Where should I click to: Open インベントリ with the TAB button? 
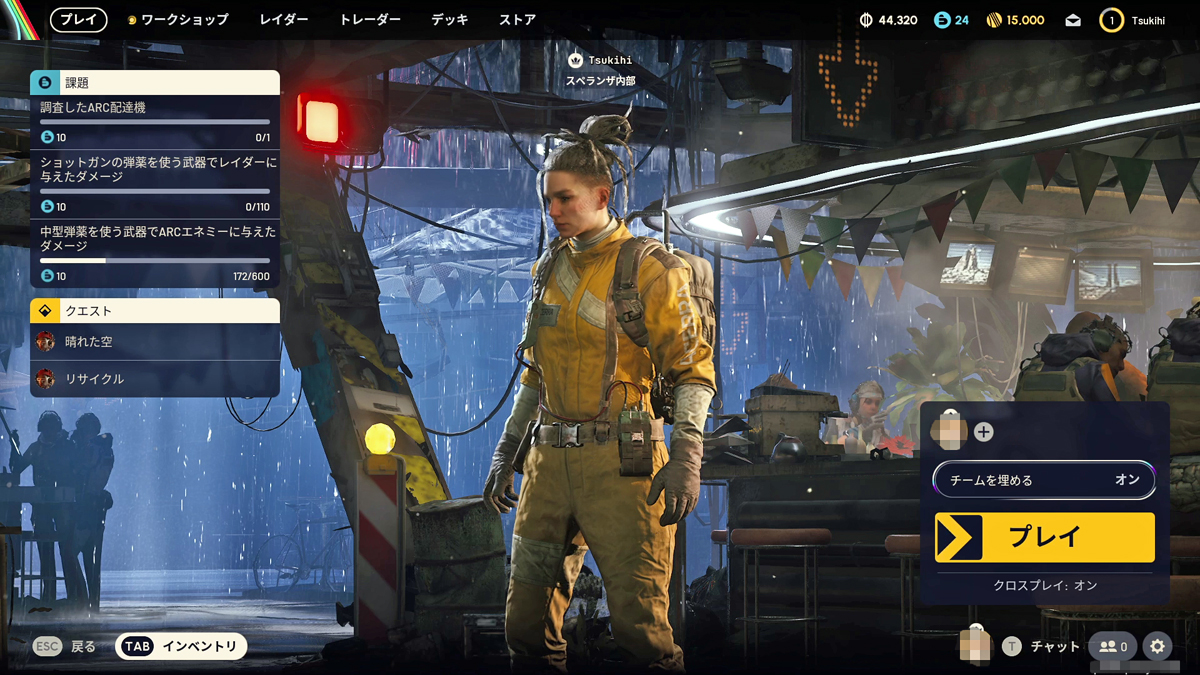(181, 647)
